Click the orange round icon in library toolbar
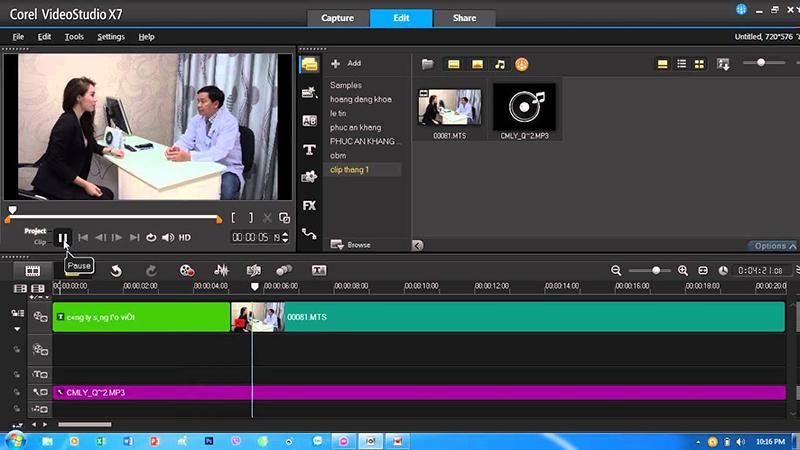The width and height of the screenshot is (800, 450). tap(521, 64)
